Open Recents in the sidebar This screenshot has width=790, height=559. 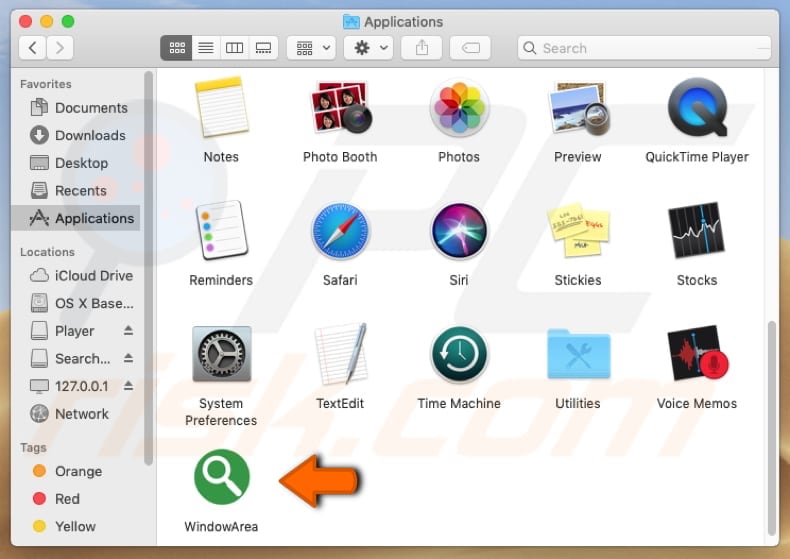(x=76, y=191)
